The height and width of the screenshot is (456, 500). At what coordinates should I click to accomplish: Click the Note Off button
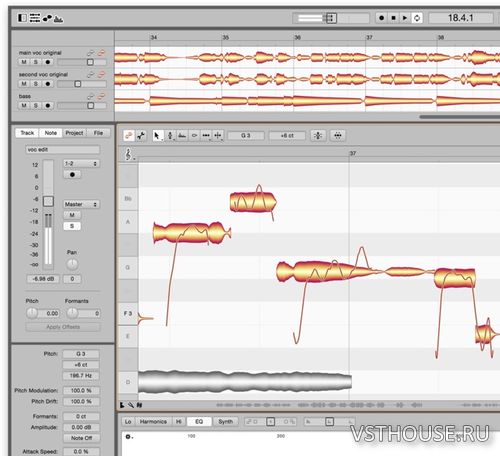point(81,438)
